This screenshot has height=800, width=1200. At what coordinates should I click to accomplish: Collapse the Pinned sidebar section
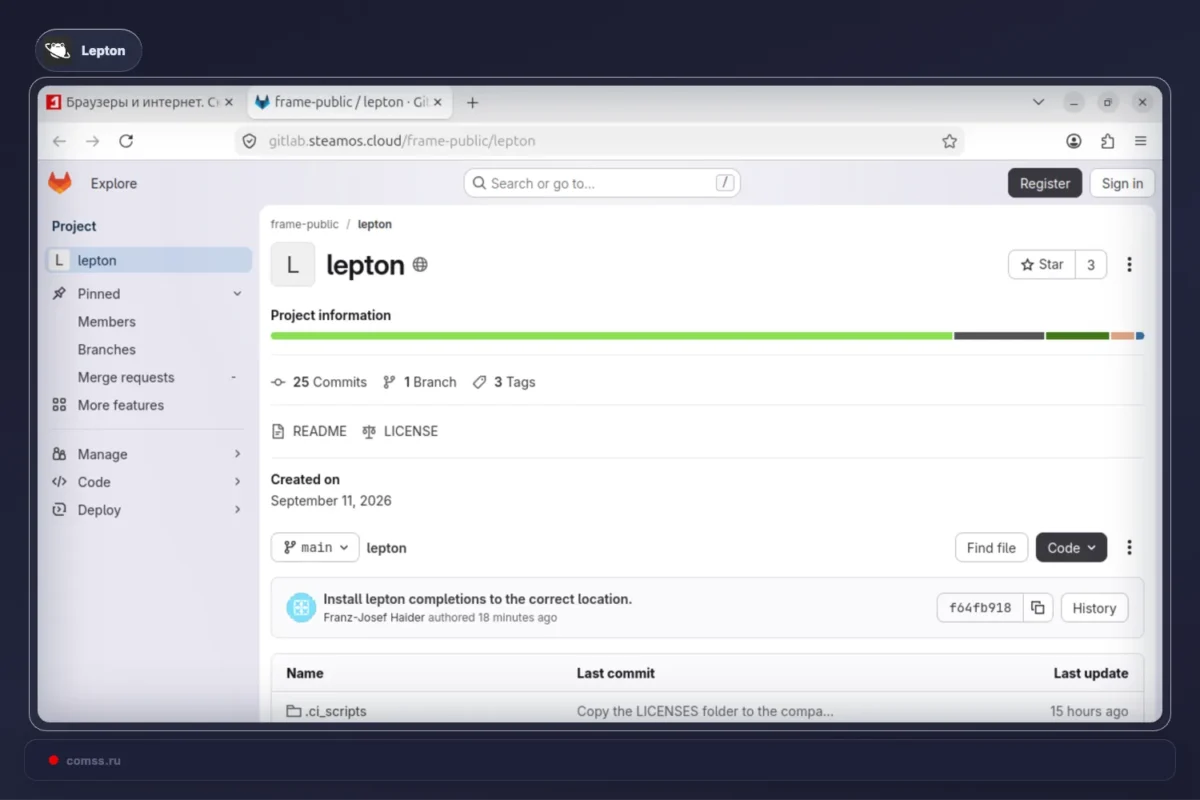click(237, 293)
